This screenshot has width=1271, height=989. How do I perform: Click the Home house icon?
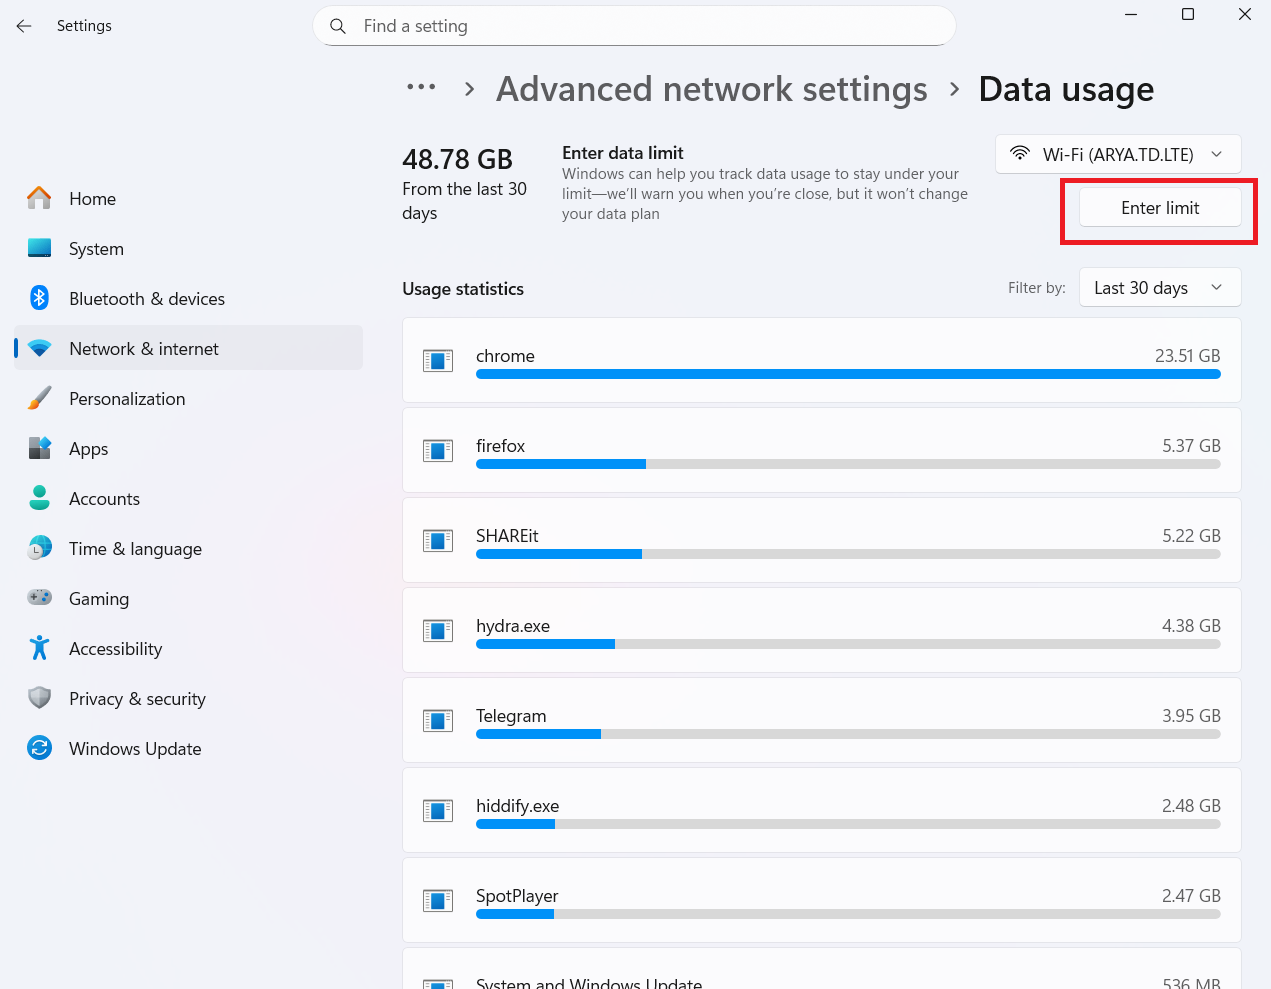(39, 198)
